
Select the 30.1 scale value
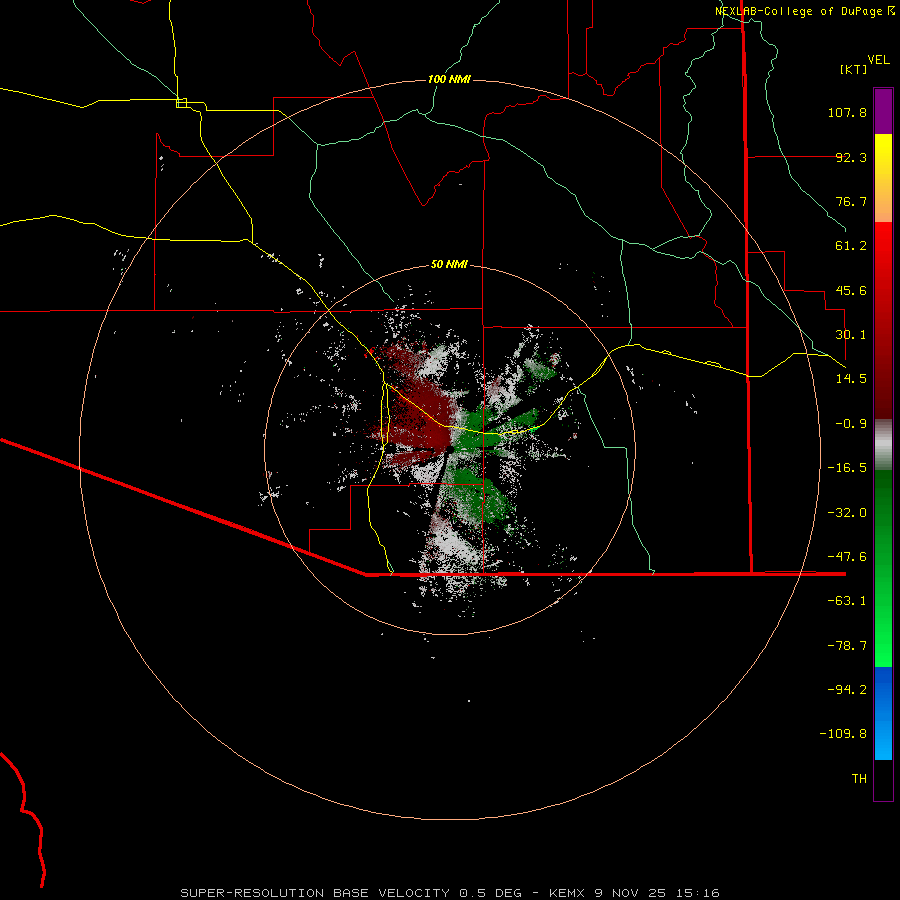tap(851, 335)
